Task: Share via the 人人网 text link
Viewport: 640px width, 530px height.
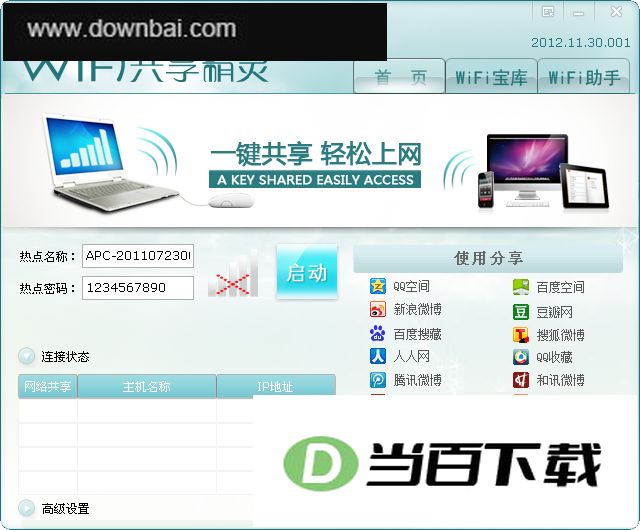Action: [x=411, y=356]
